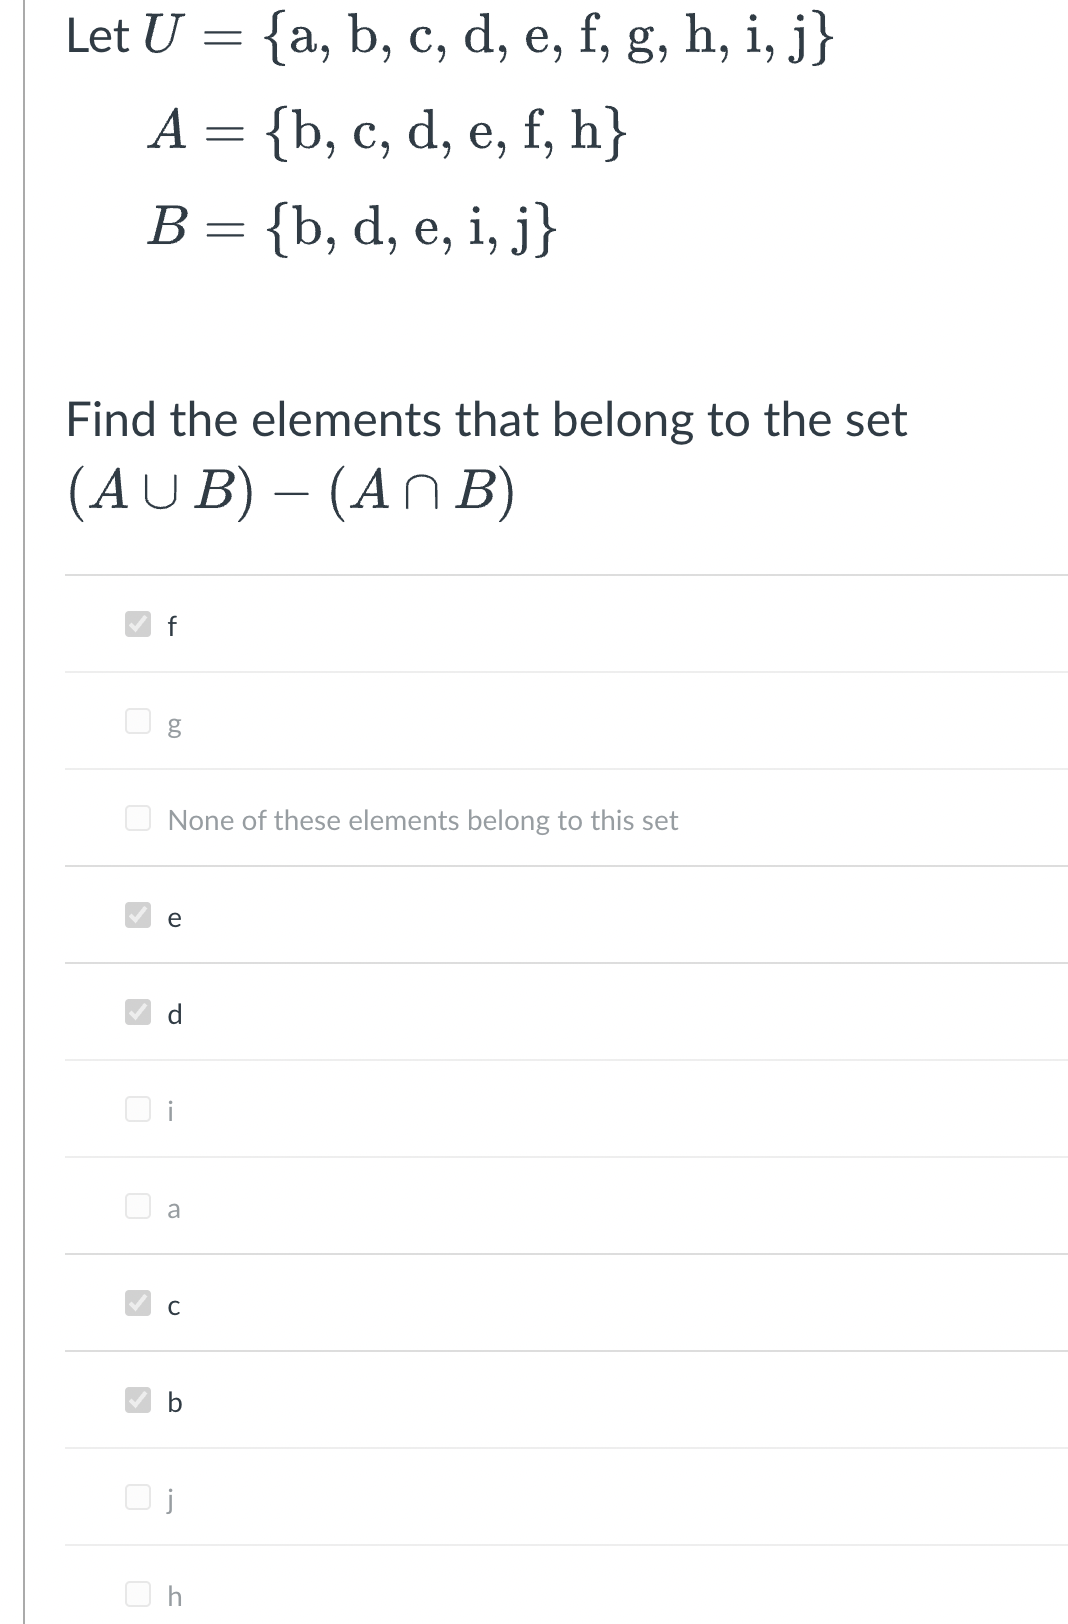Click the set expression (A ∪ B) − (A ∩ B)
Image resolution: width=1068 pixels, height=1624 pixels.
(x=291, y=493)
